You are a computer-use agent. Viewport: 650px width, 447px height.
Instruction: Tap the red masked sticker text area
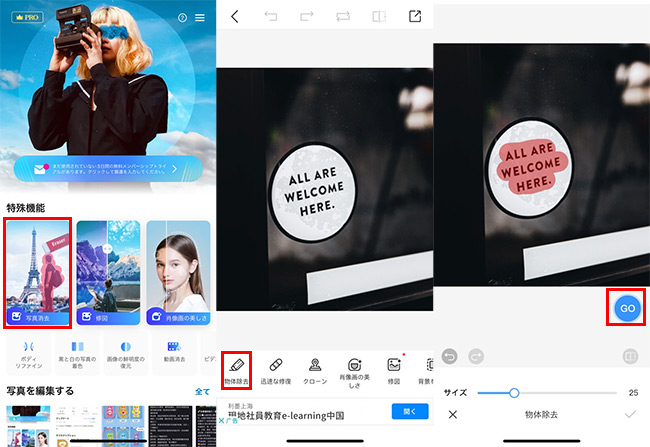coord(530,168)
